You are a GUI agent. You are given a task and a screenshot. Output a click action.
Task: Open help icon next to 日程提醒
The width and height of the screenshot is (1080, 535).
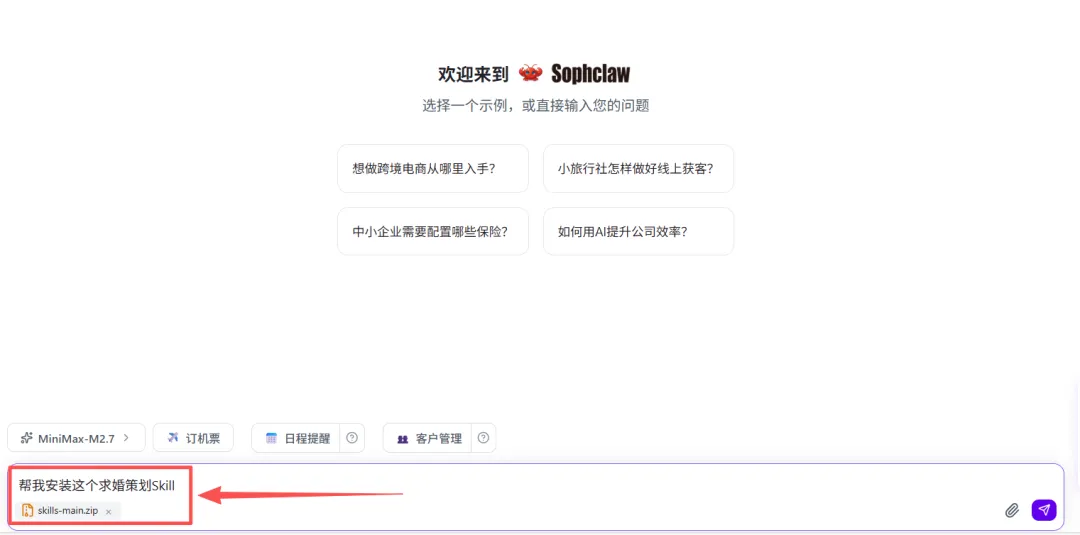coord(352,438)
